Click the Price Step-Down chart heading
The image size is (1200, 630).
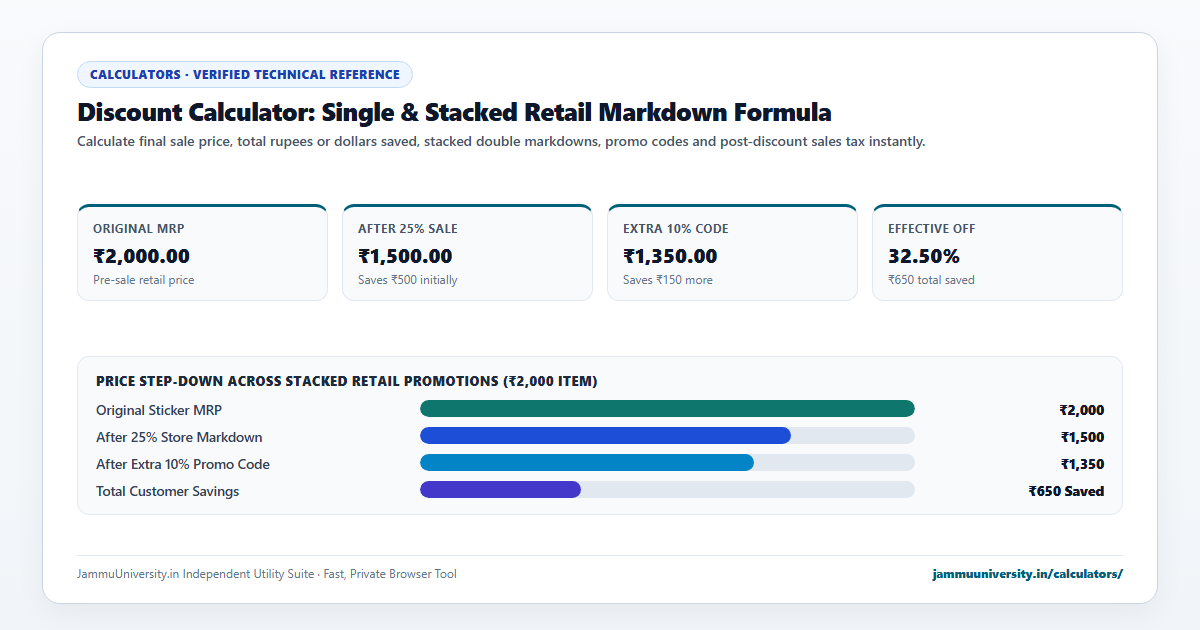tap(347, 381)
